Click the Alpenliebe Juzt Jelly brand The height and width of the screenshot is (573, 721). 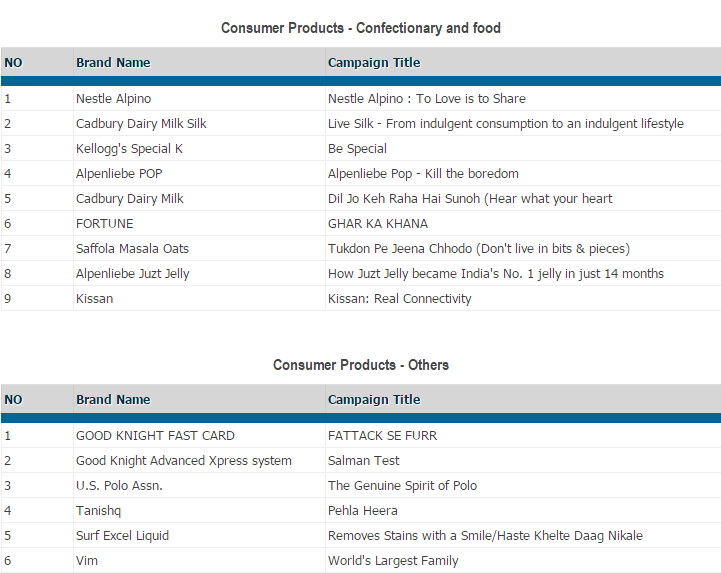pyautogui.click(x=132, y=274)
